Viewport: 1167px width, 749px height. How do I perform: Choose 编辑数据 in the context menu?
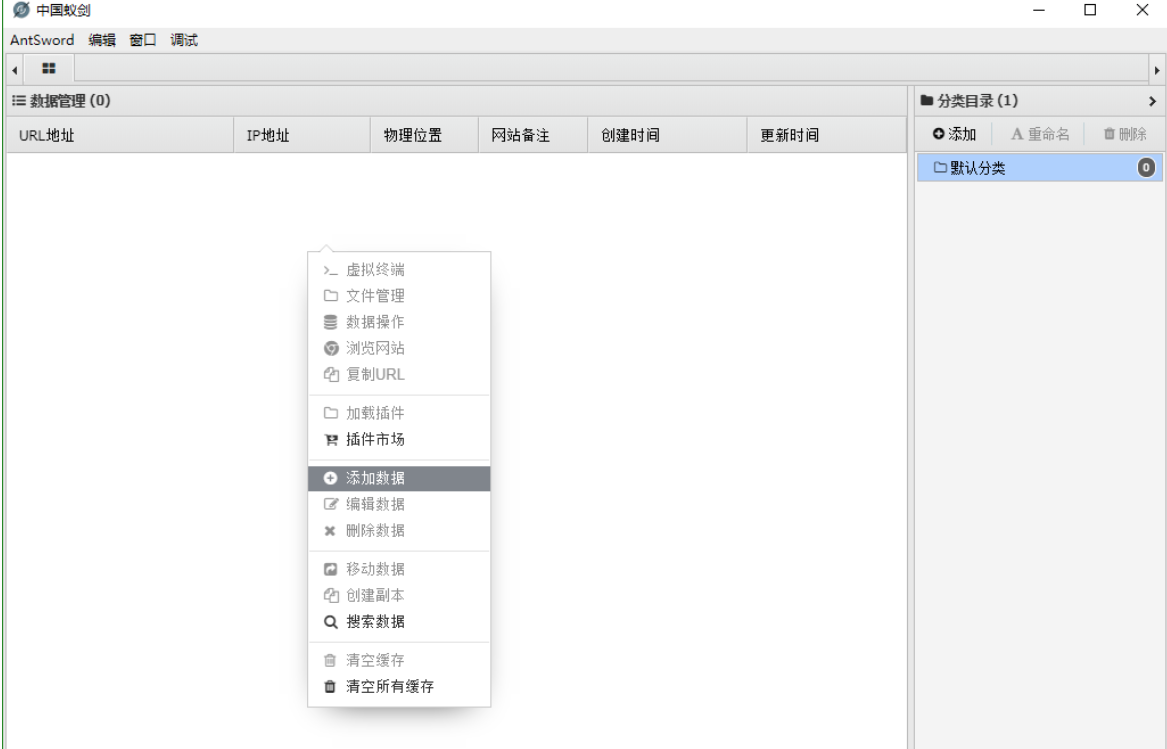click(399, 504)
